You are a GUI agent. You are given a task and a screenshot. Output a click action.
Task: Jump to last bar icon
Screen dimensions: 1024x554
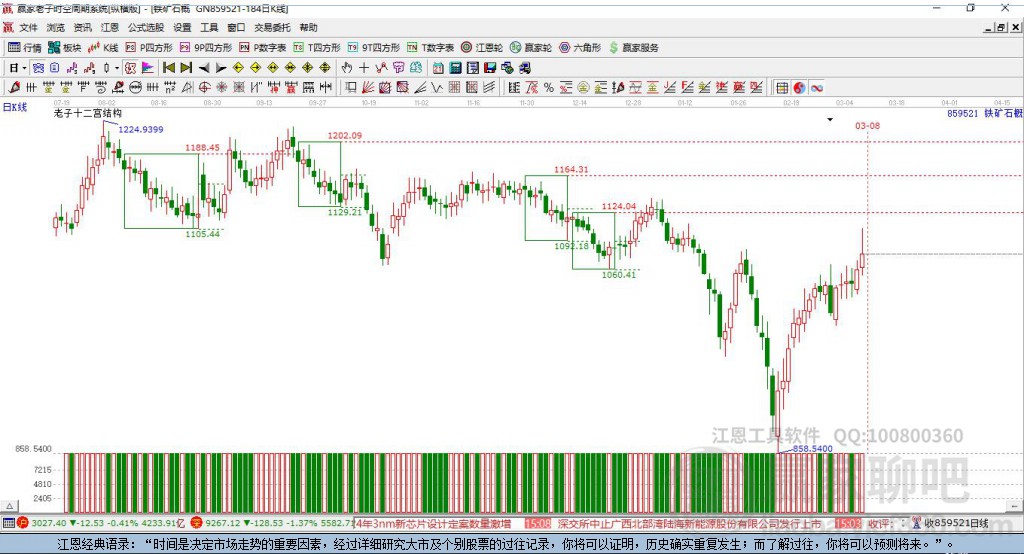click(186, 67)
